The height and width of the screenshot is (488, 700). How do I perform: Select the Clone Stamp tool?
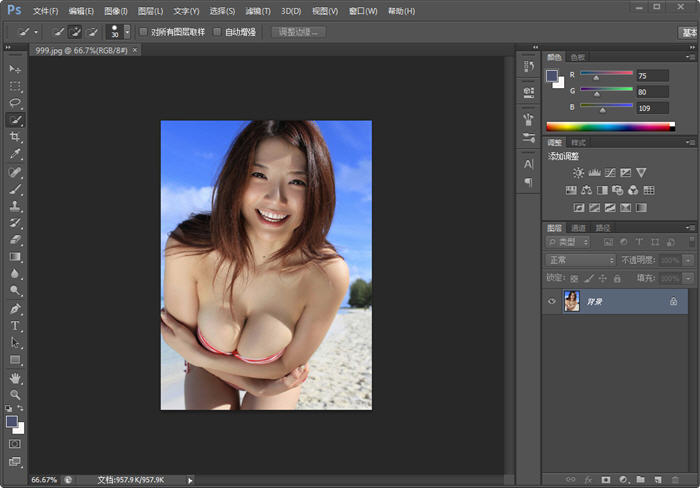pos(15,206)
